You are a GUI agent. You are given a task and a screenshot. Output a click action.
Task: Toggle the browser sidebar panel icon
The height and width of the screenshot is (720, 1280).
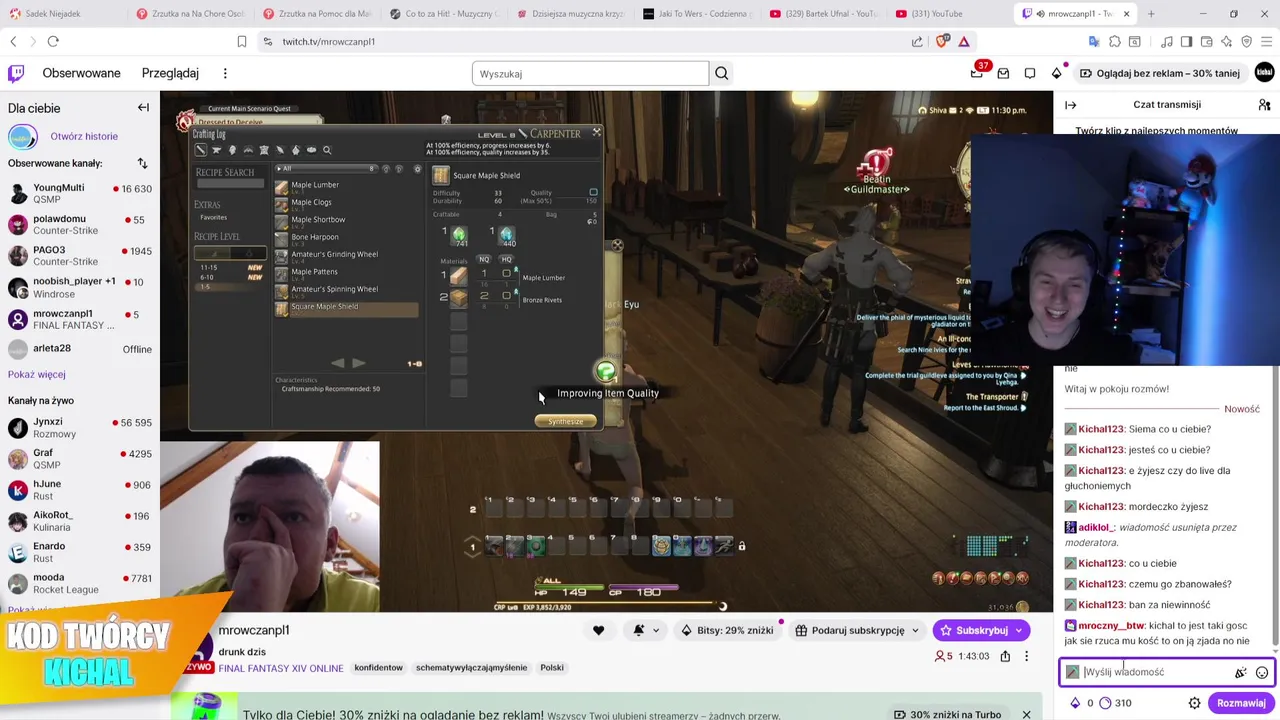pyautogui.click(x=1187, y=41)
